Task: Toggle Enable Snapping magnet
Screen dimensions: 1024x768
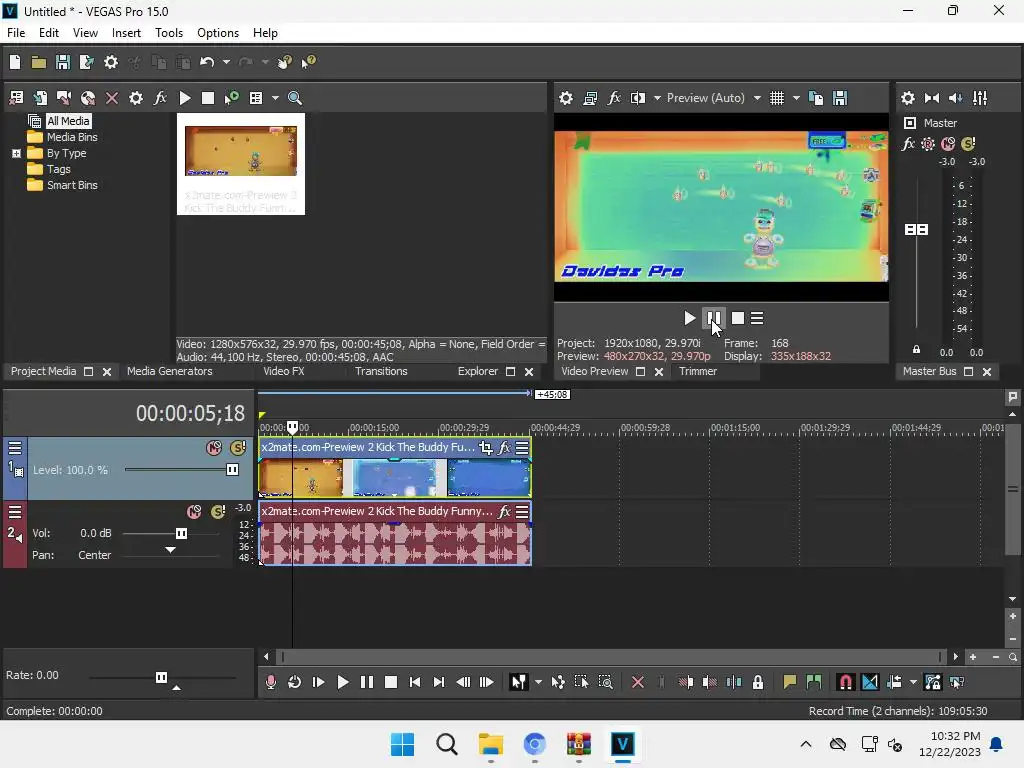Action: [845, 682]
